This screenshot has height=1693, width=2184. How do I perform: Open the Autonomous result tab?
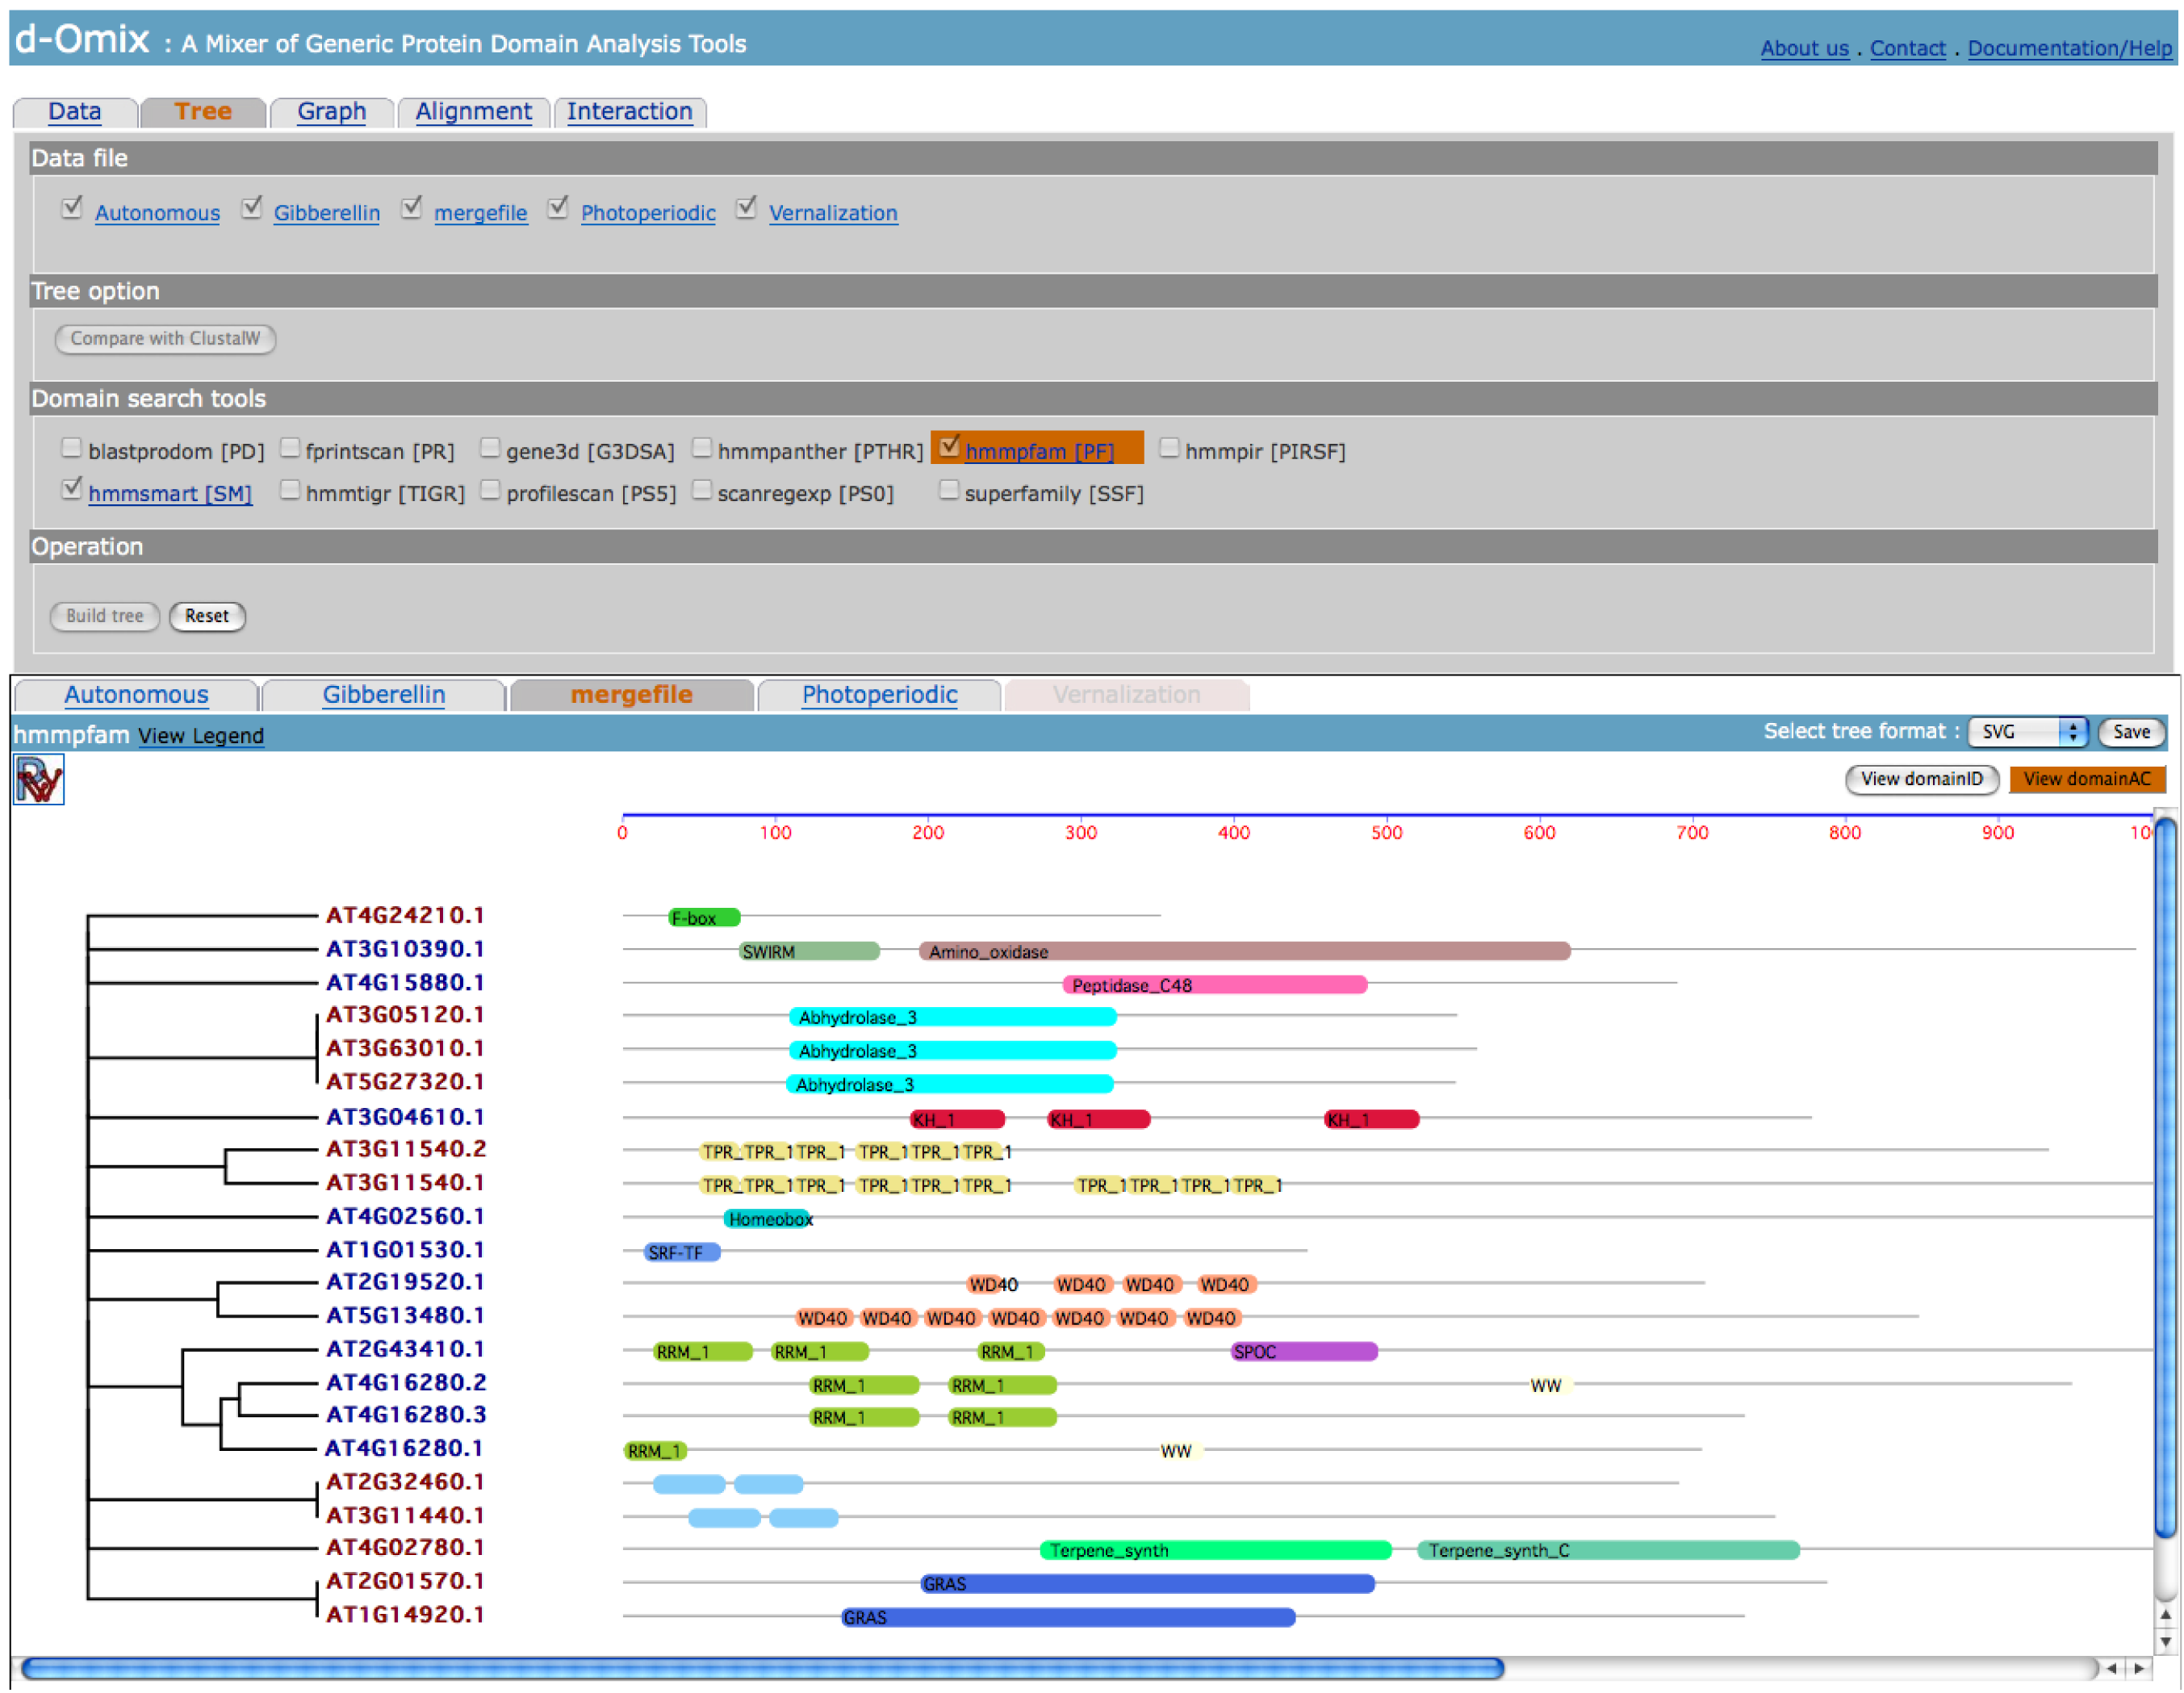(137, 695)
